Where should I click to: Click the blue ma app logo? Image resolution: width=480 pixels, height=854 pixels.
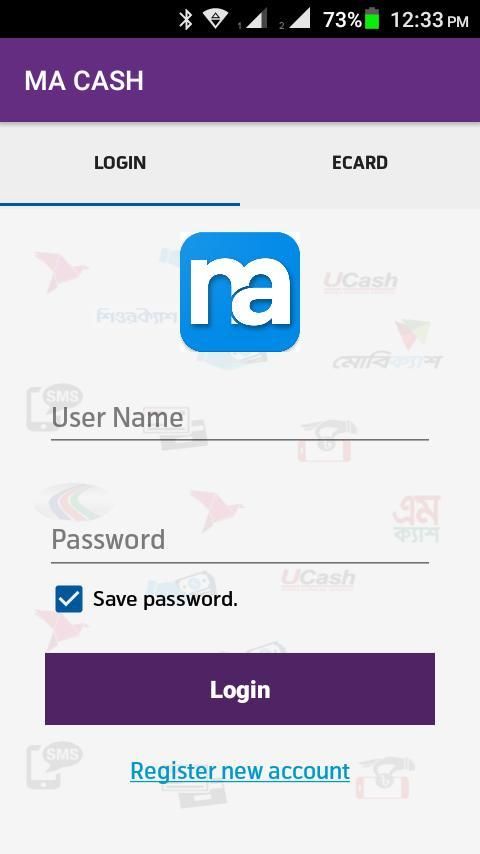coord(240,292)
